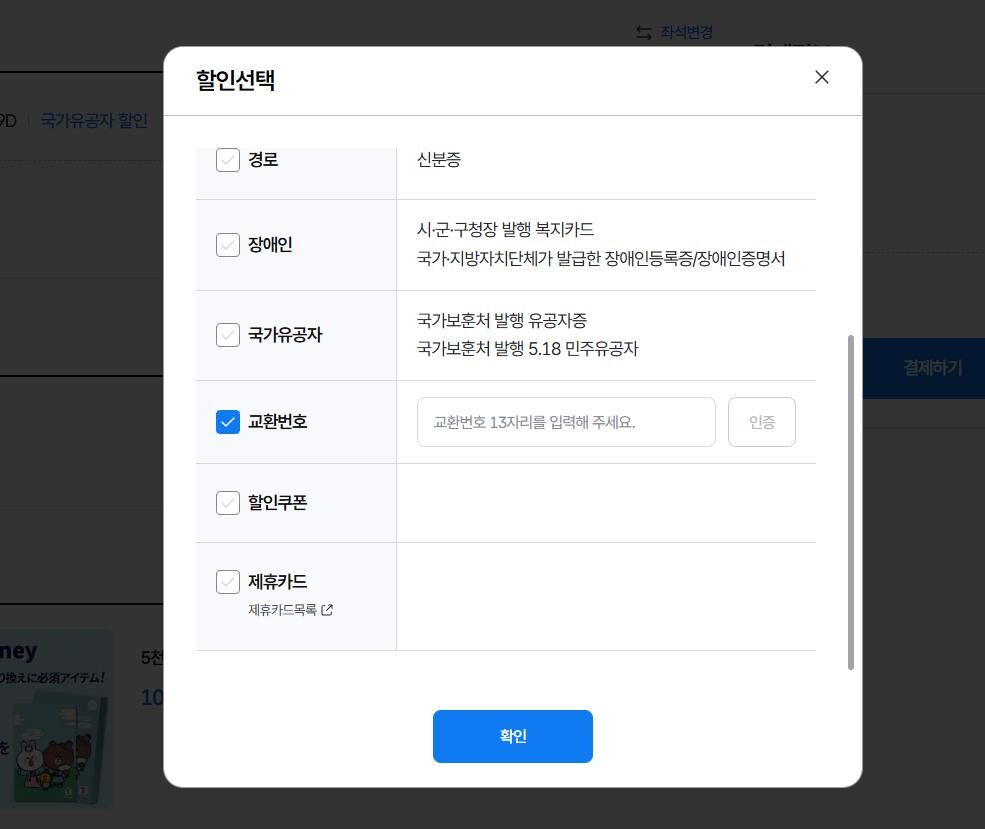Click 국가유공자 할인 text in background page
This screenshot has width=985, height=829.
coord(94,120)
